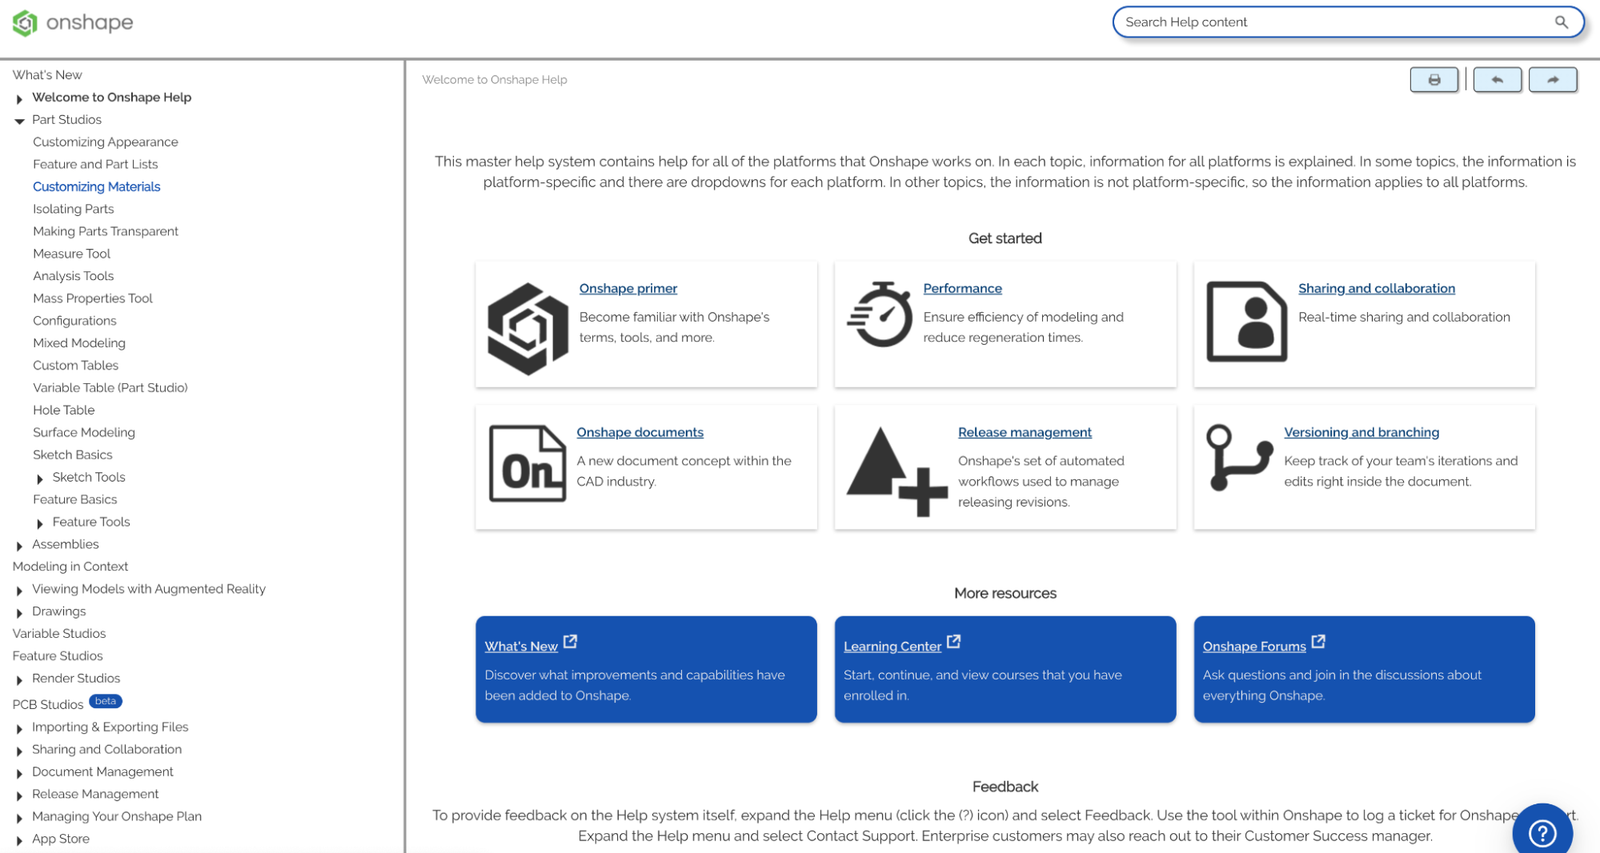Click the Release management icon
The height and width of the screenshot is (853, 1600).
click(896, 471)
